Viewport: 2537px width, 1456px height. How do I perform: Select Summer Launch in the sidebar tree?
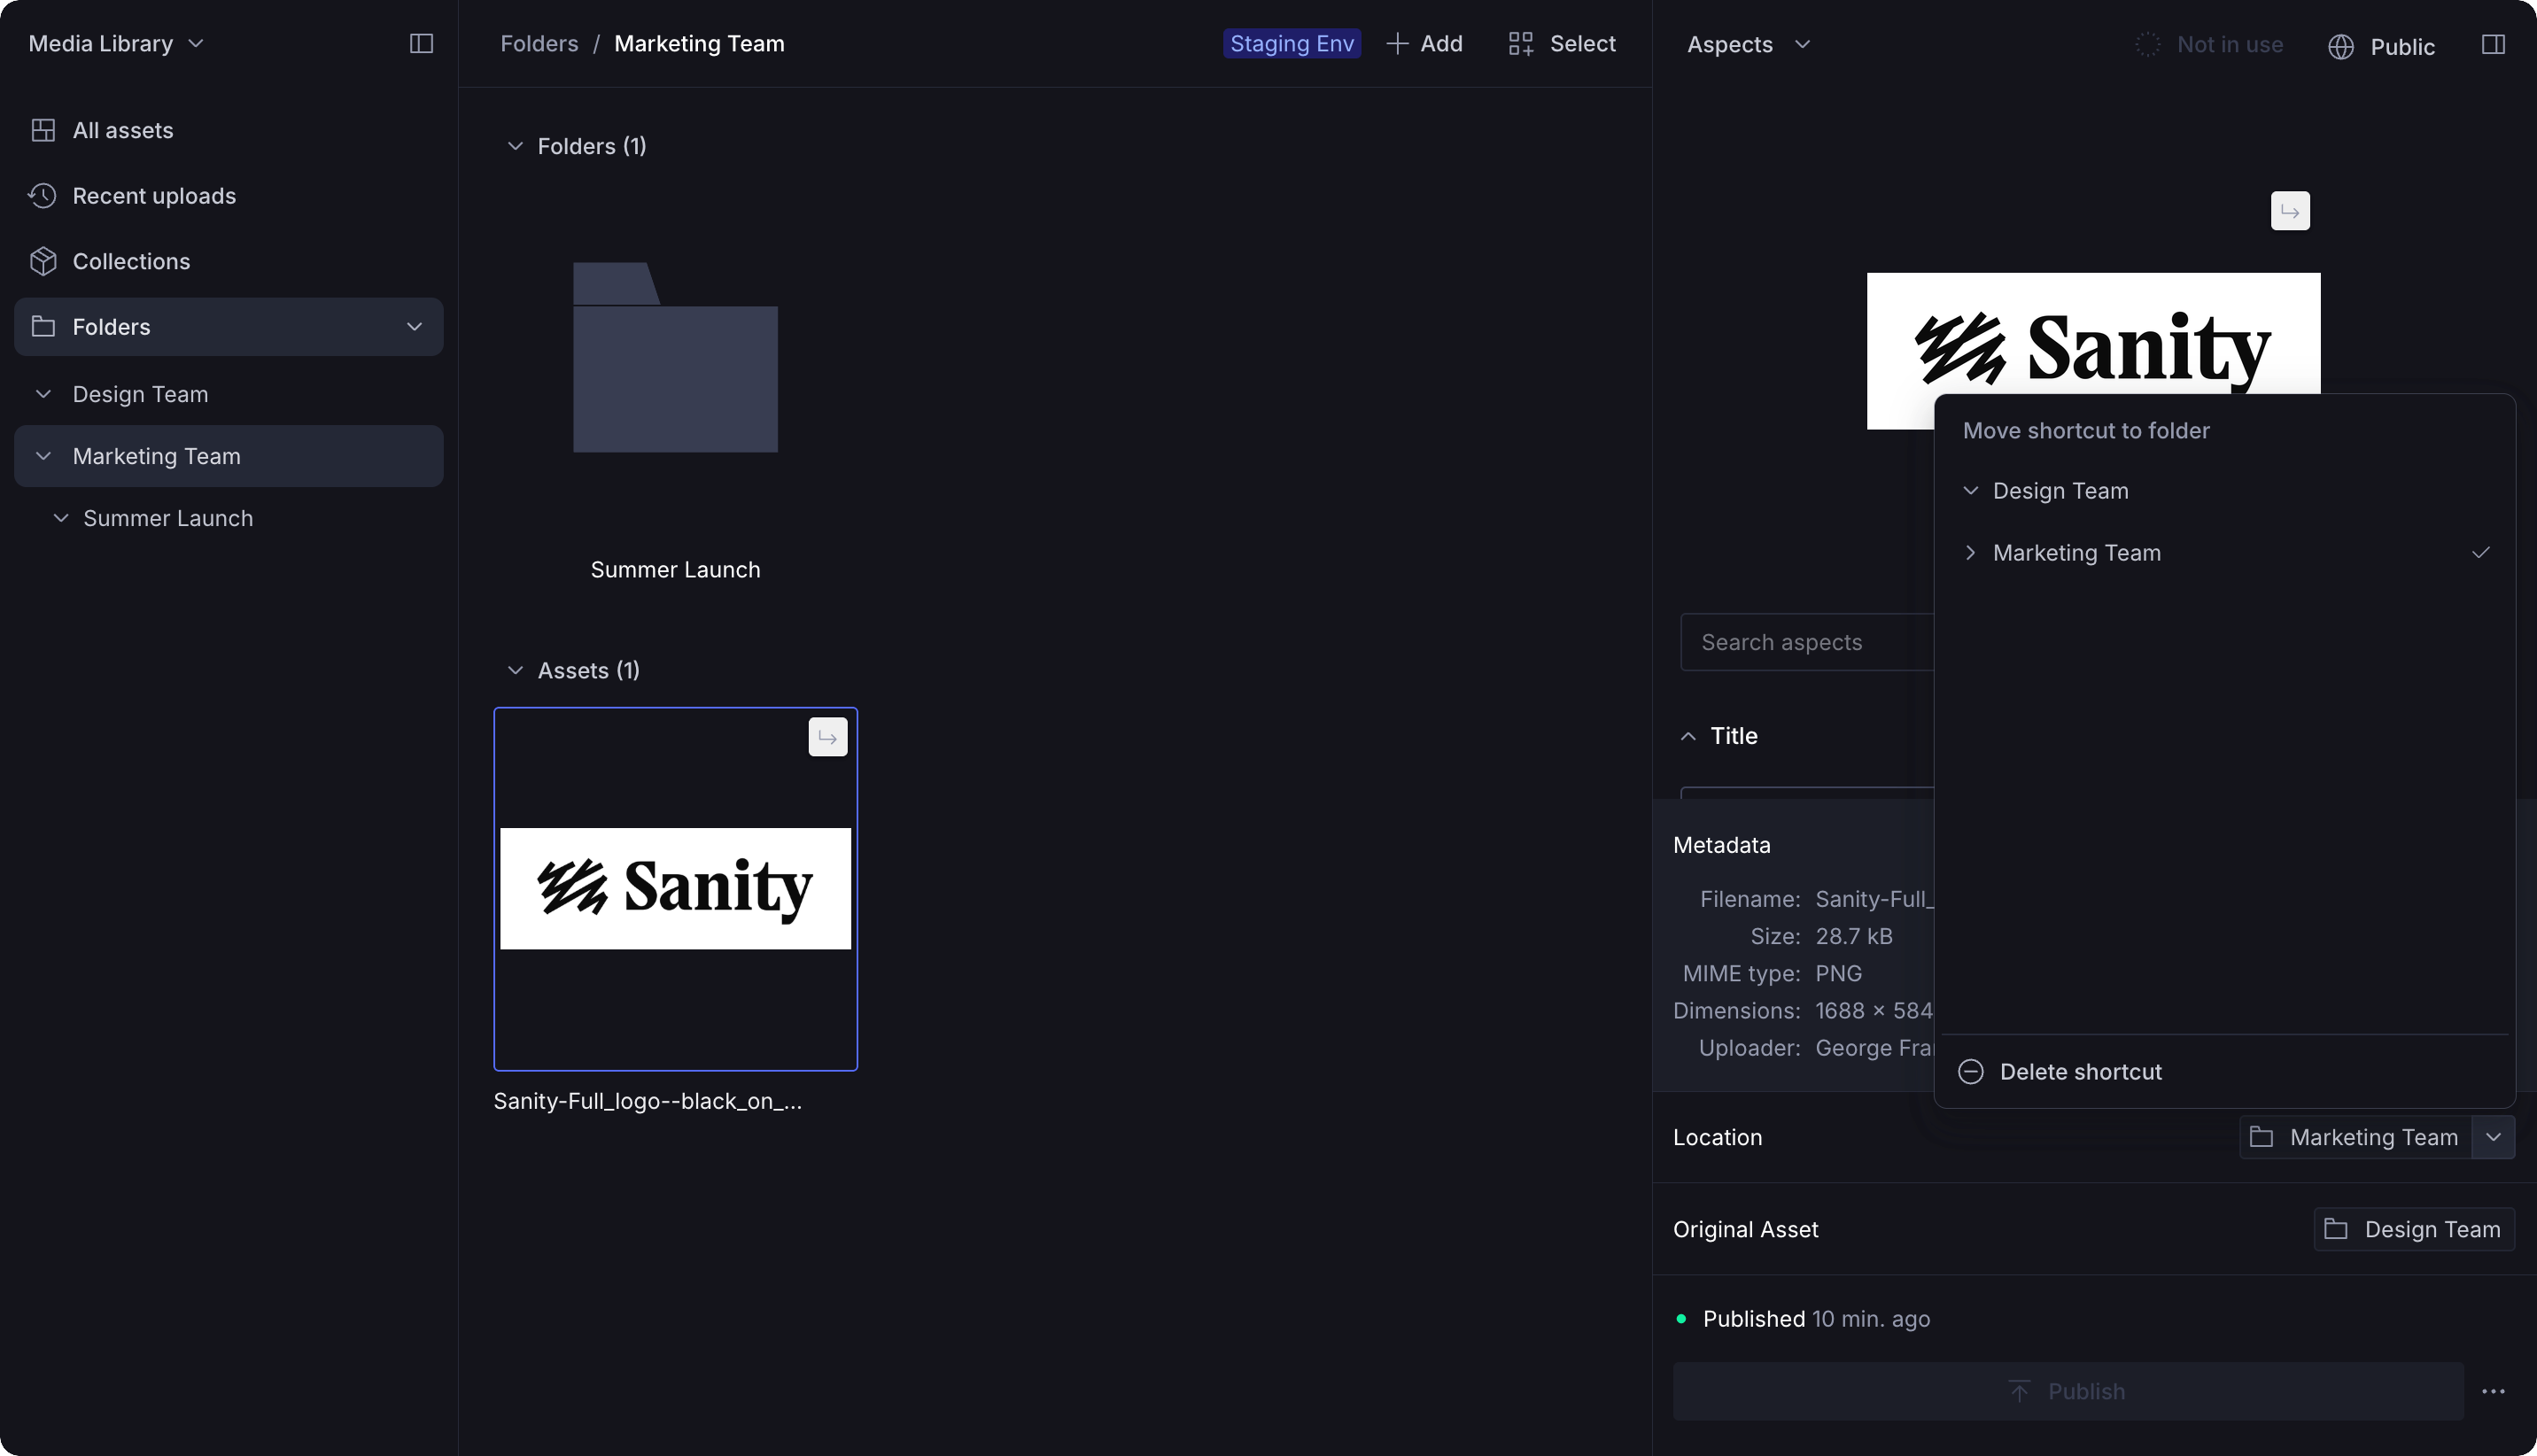click(x=229, y=518)
